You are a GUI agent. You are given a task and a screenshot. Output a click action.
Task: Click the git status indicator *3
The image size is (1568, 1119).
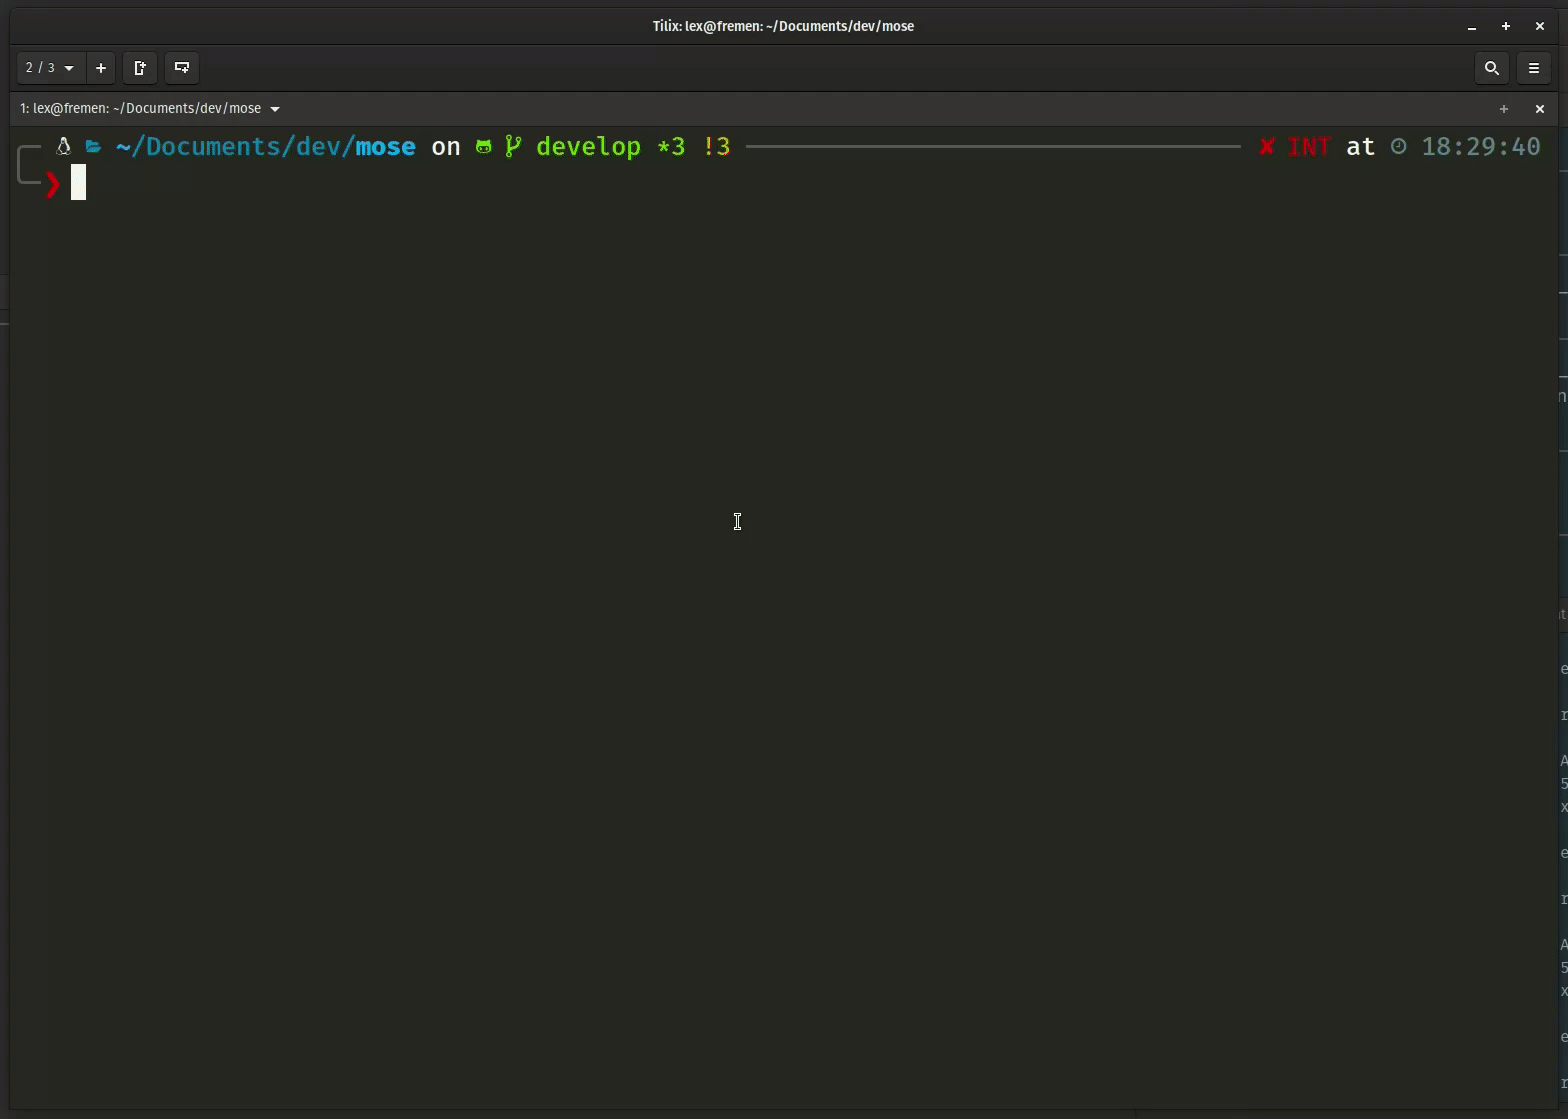point(671,147)
